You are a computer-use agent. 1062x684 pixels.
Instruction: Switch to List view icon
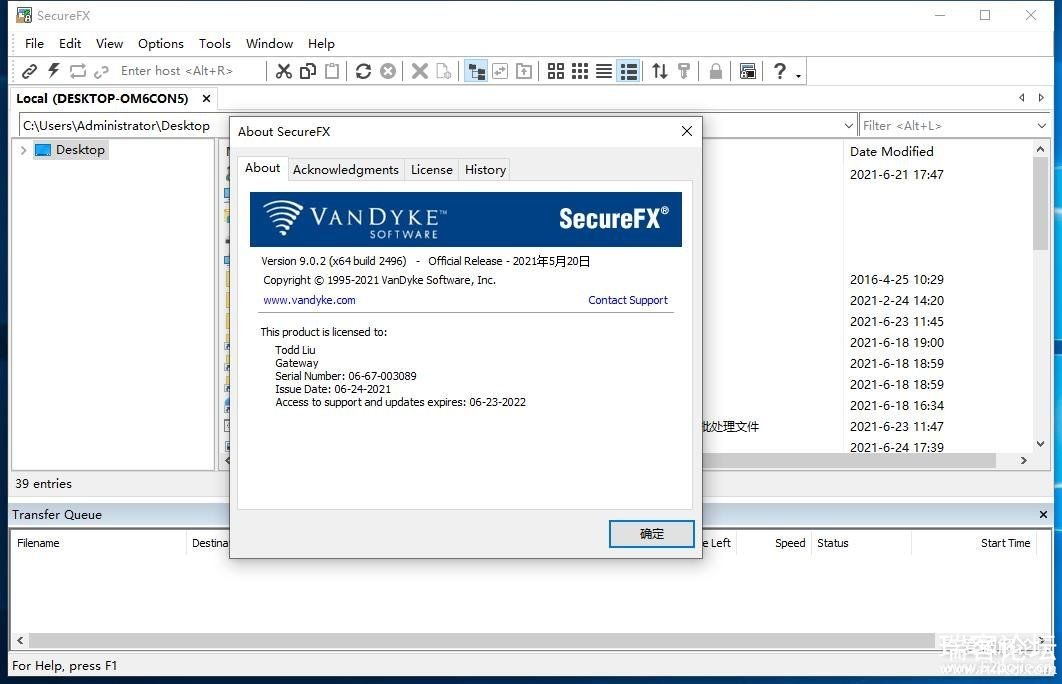(604, 71)
